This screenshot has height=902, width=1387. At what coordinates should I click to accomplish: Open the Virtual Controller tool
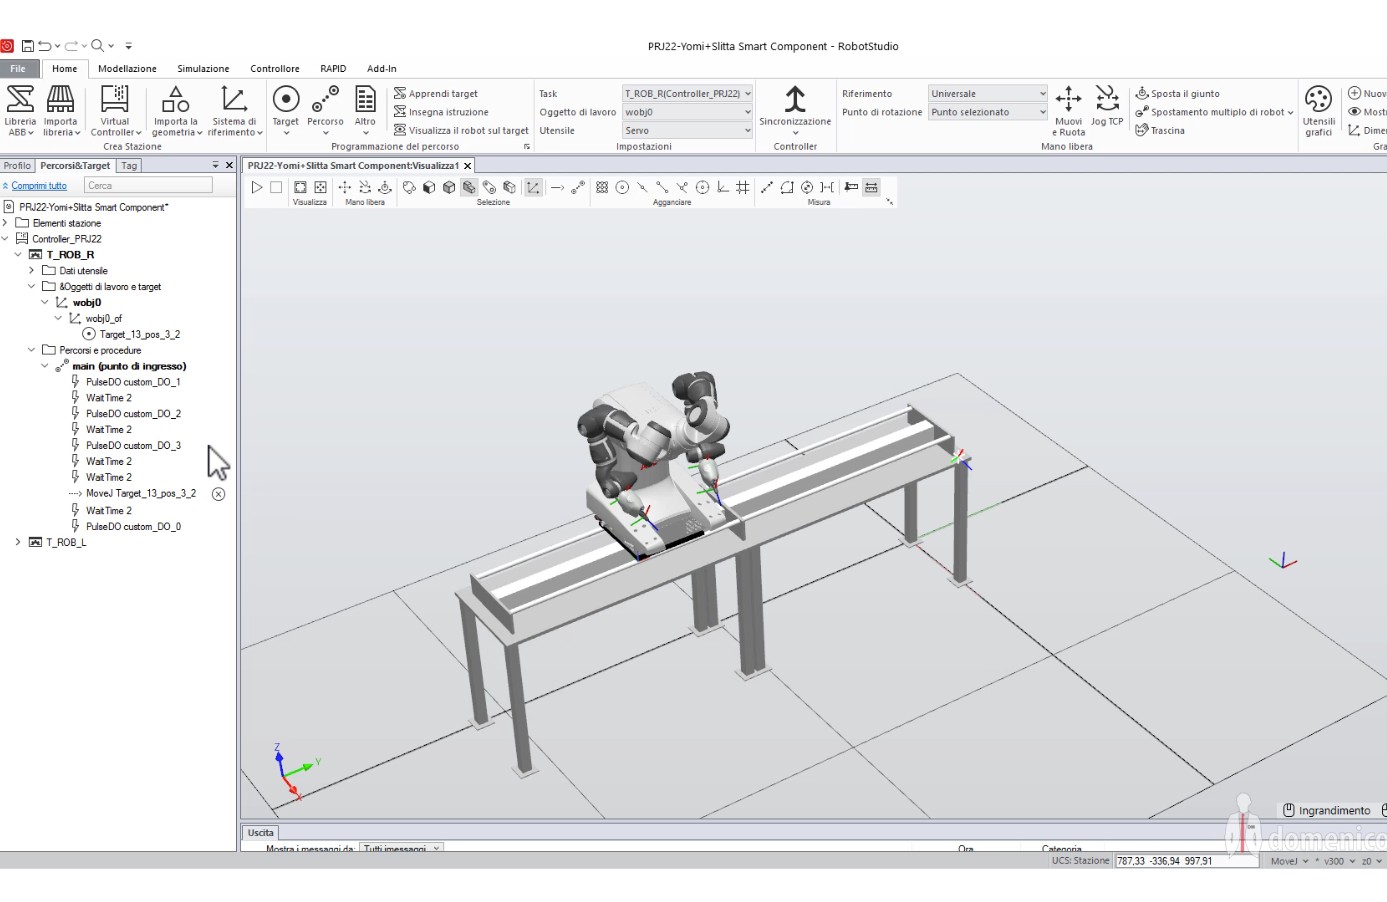click(x=115, y=109)
